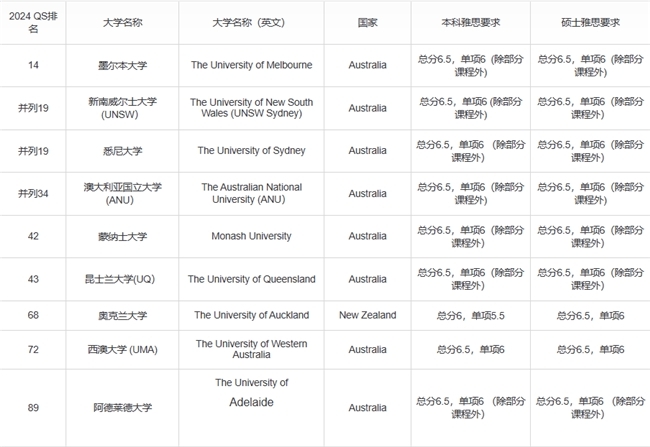Select rank cell '43'
Viewport: 650px width, 447px height.
[33, 279]
